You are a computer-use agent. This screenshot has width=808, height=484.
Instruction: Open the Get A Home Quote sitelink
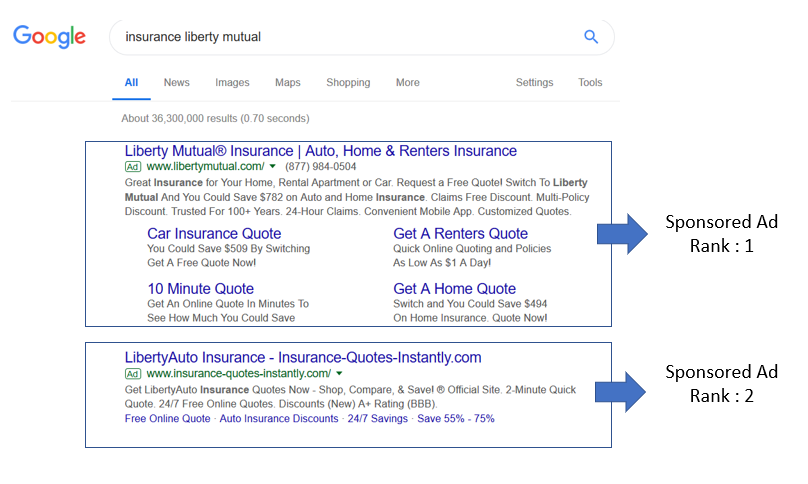(454, 289)
